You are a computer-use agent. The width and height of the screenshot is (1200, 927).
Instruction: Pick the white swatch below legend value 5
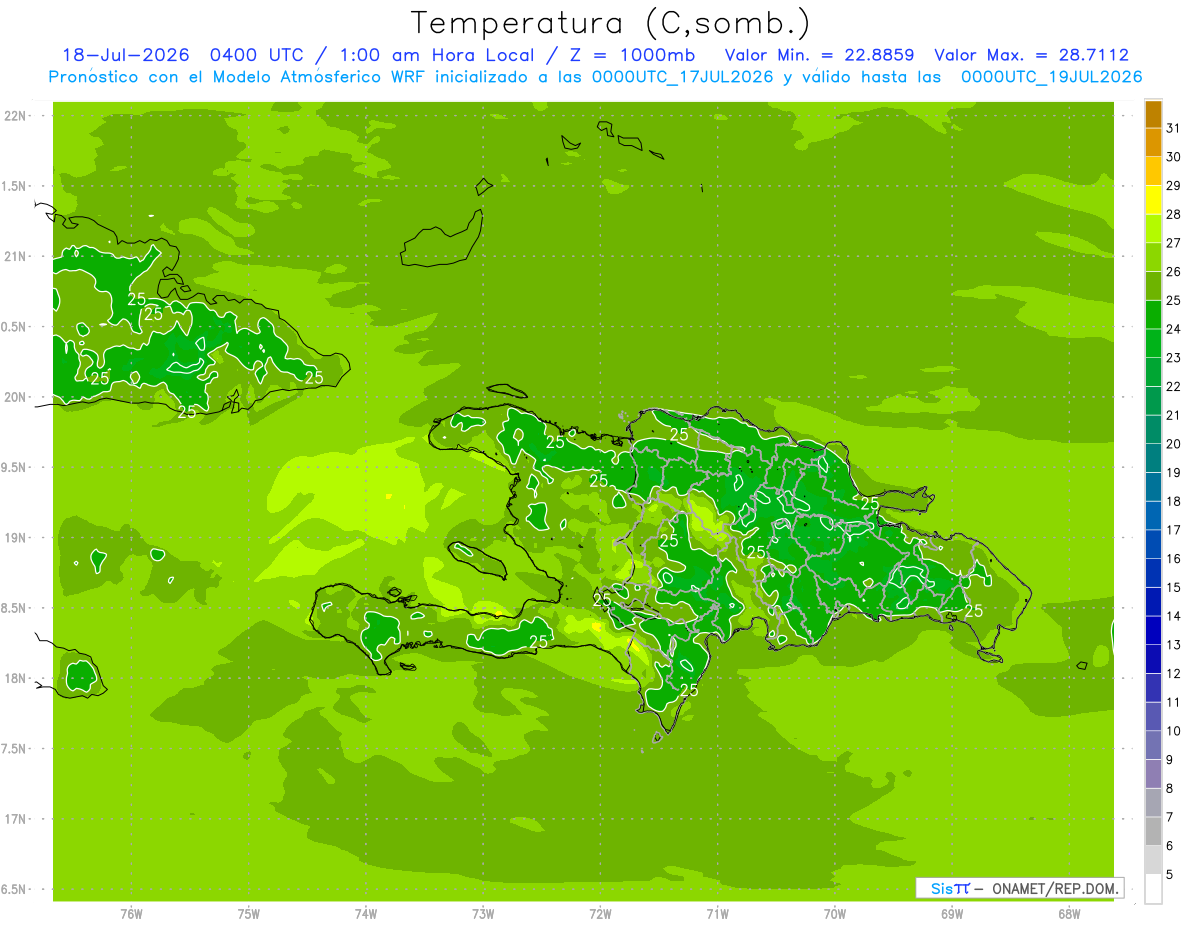click(x=1154, y=889)
